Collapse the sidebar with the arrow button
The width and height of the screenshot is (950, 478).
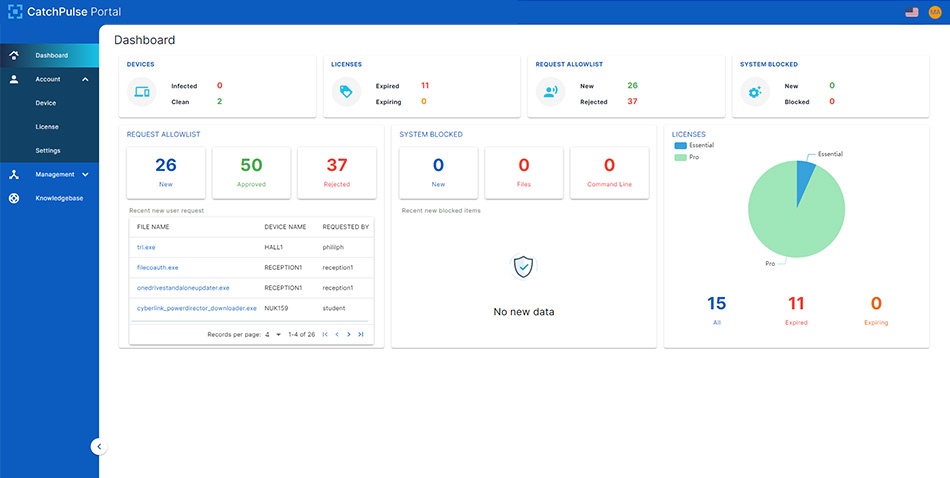click(98, 447)
